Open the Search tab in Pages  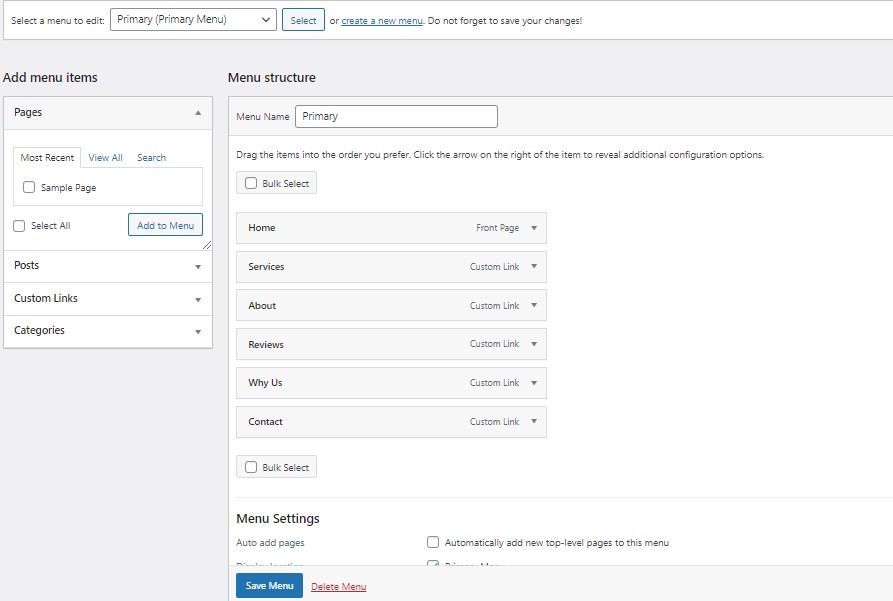tap(151, 158)
